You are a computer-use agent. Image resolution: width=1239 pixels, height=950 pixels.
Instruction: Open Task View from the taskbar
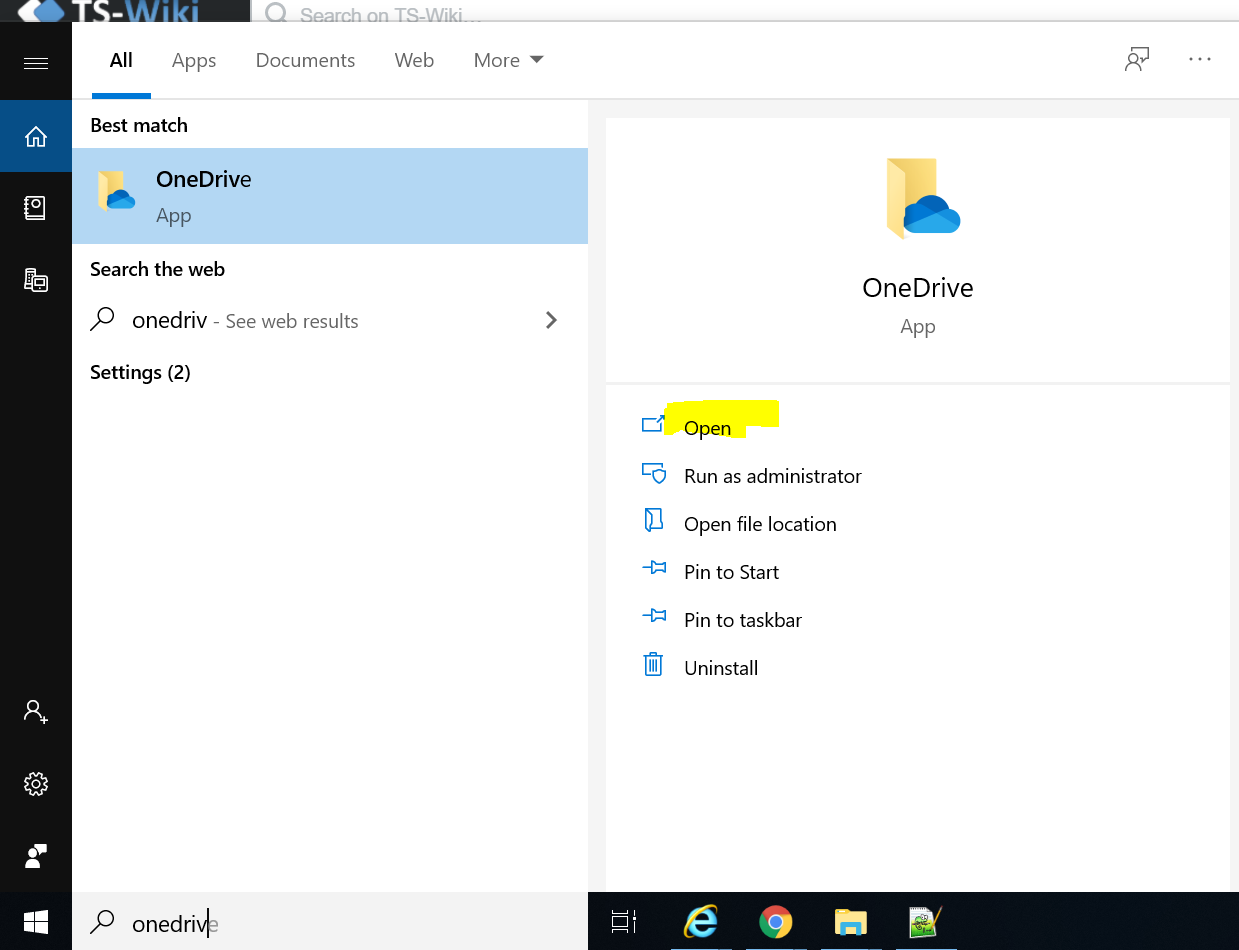[624, 921]
